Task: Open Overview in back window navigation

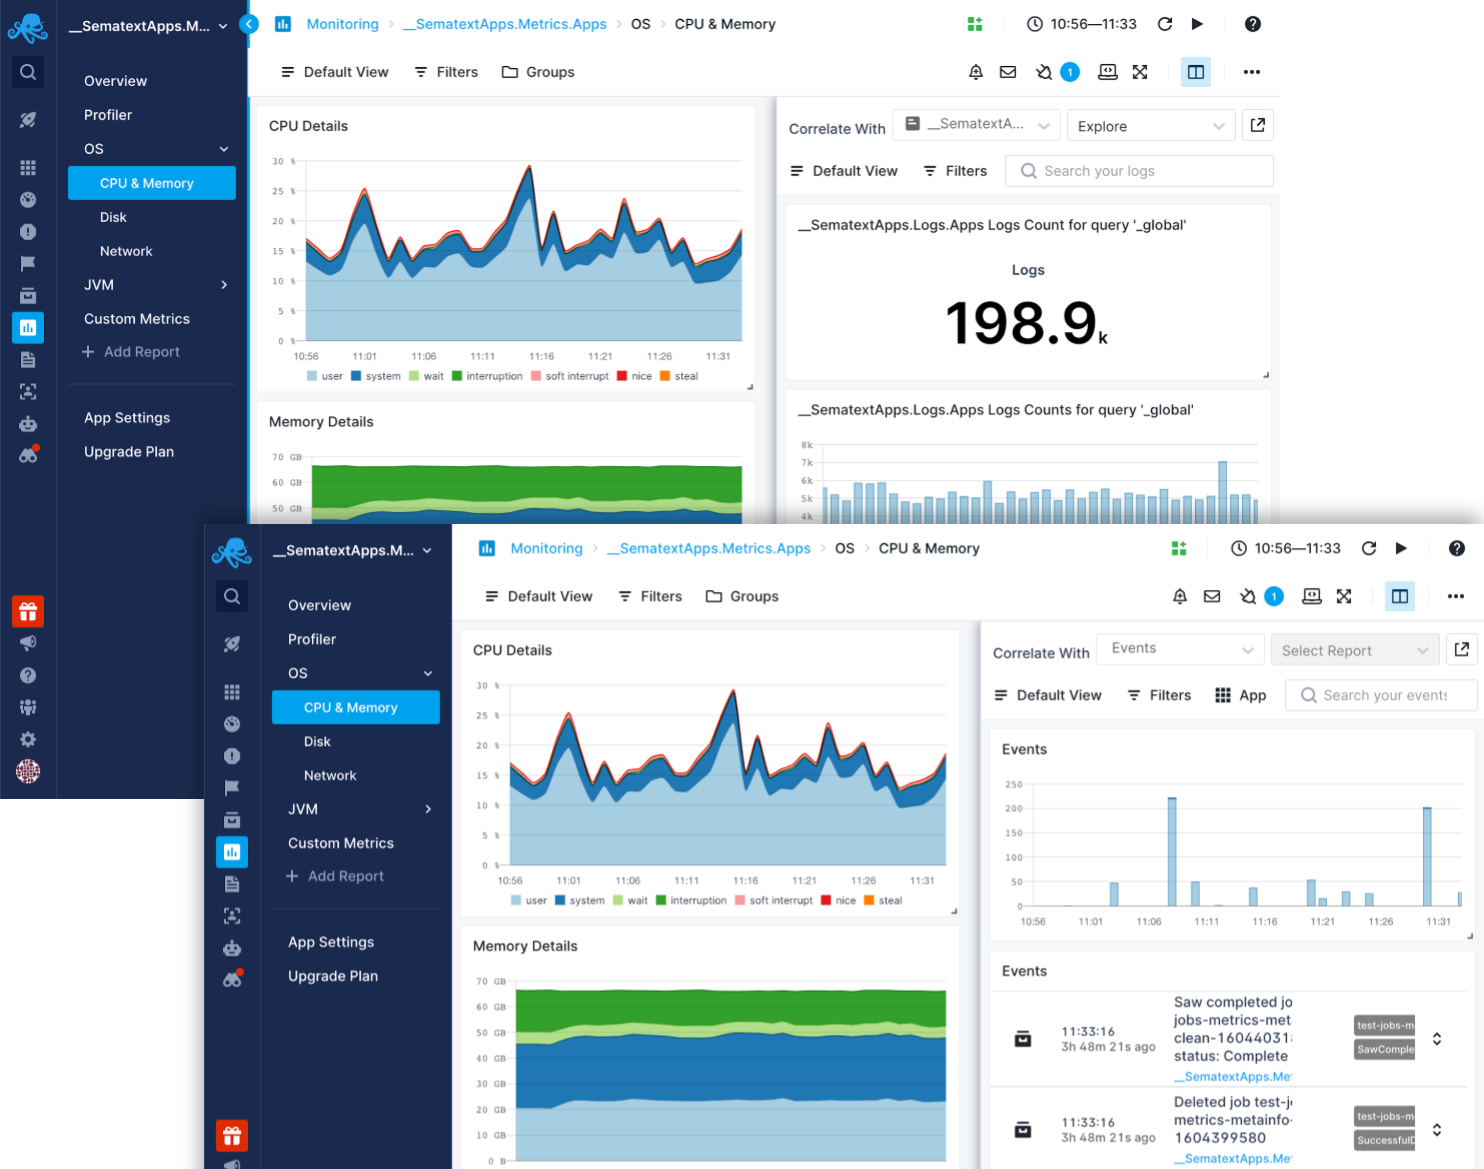Action: click(115, 81)
